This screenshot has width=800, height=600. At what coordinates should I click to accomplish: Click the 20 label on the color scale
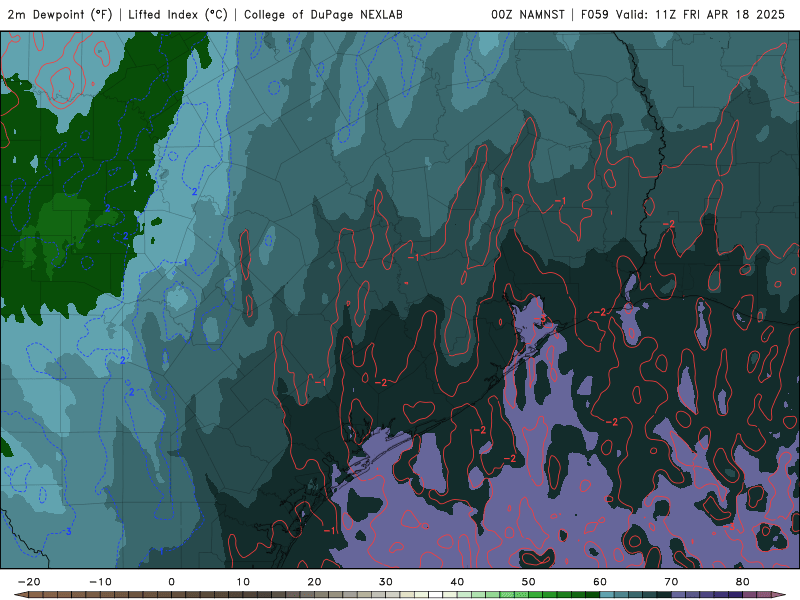pyautogui.click(x=314, y=582)
